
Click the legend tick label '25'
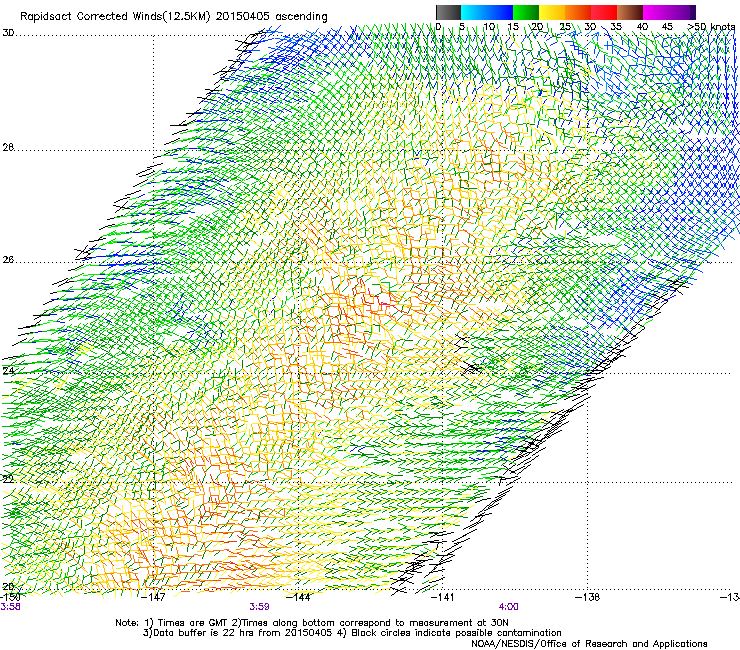565,27
